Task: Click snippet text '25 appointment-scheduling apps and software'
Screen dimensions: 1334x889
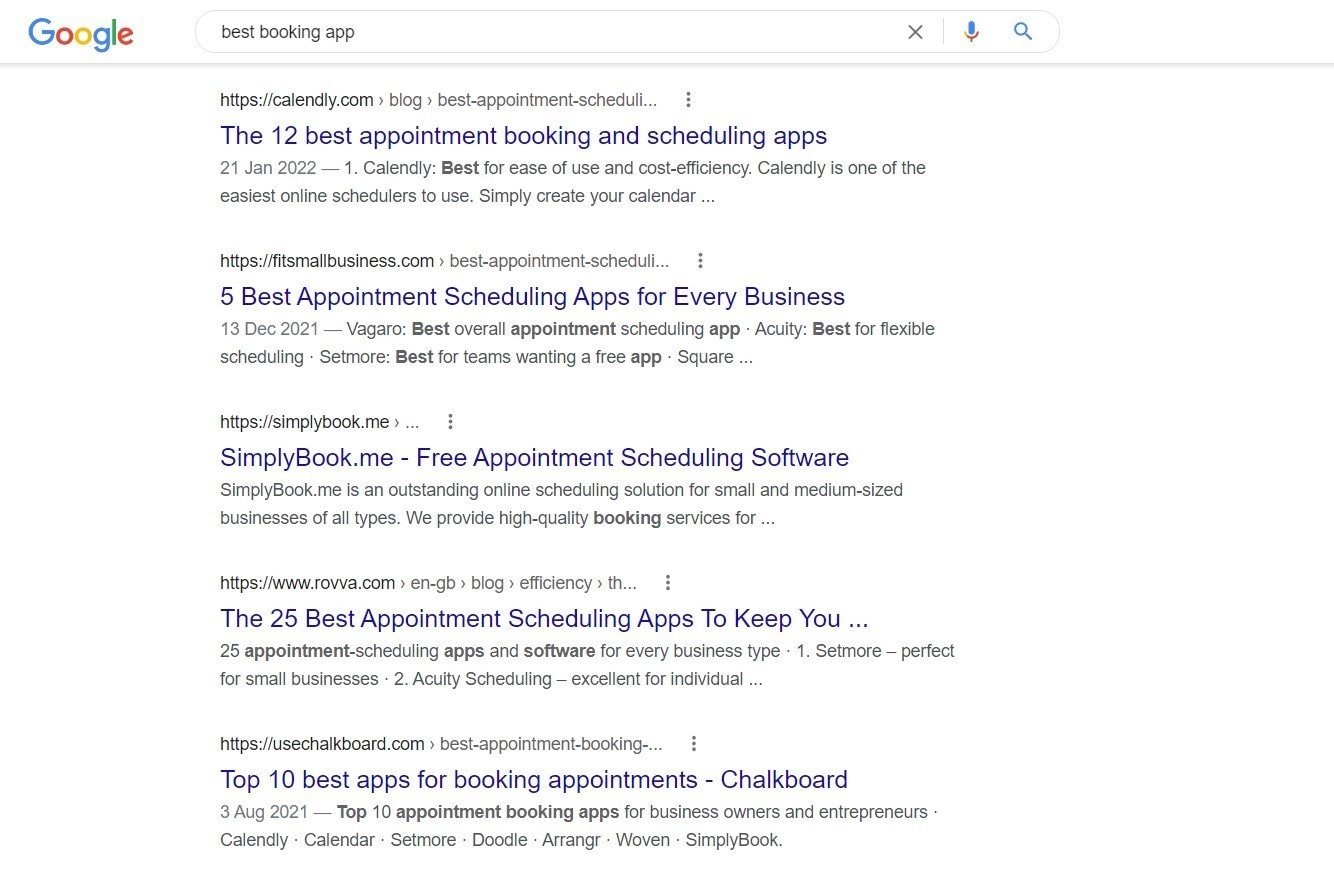Action: [408, 651]
